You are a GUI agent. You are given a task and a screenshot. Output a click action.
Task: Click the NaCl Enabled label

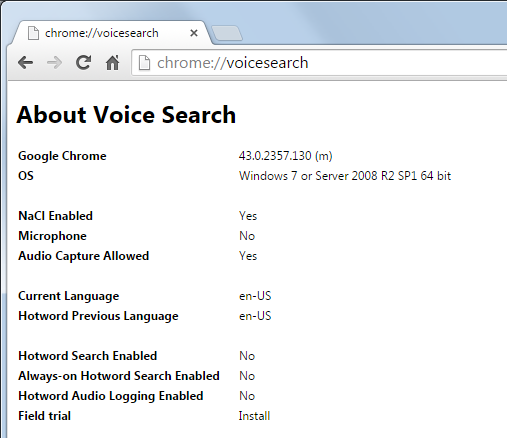tap(56, 216)
